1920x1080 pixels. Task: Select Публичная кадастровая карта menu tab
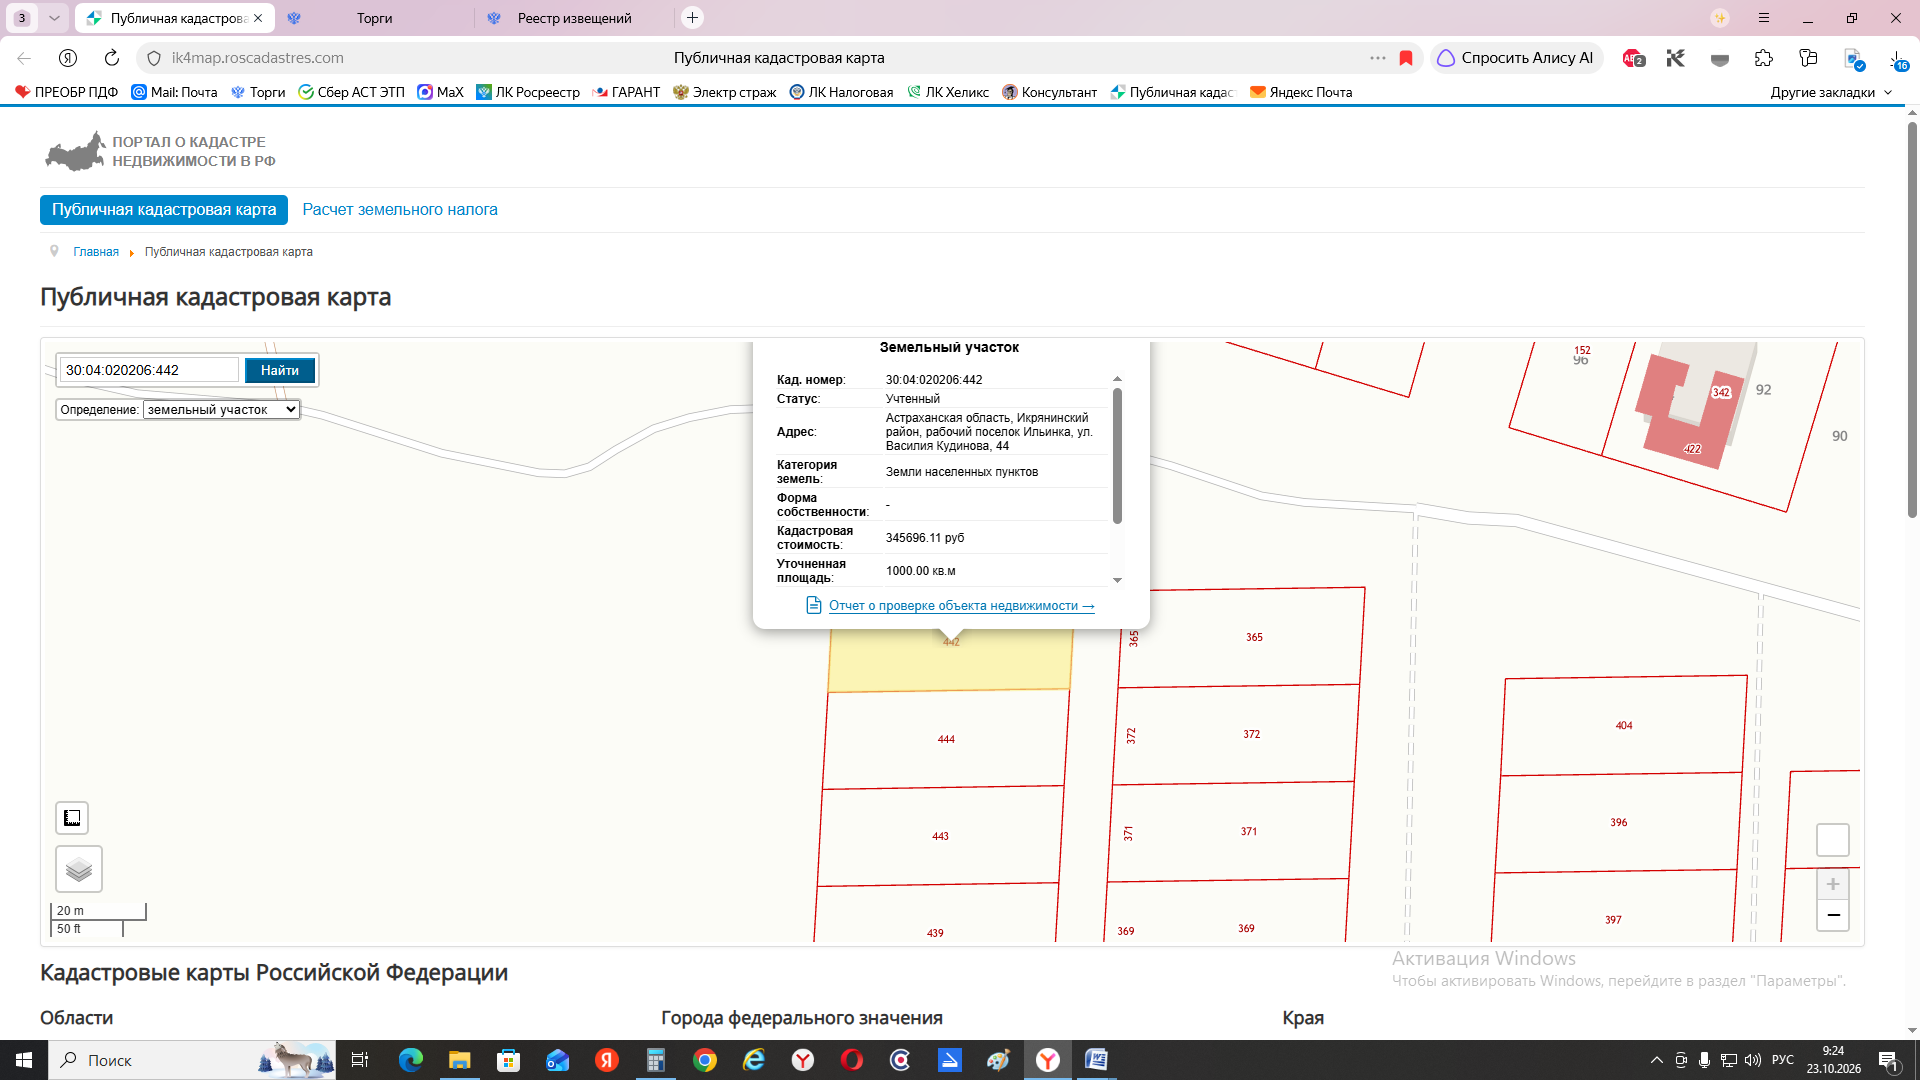coord(164,210)
